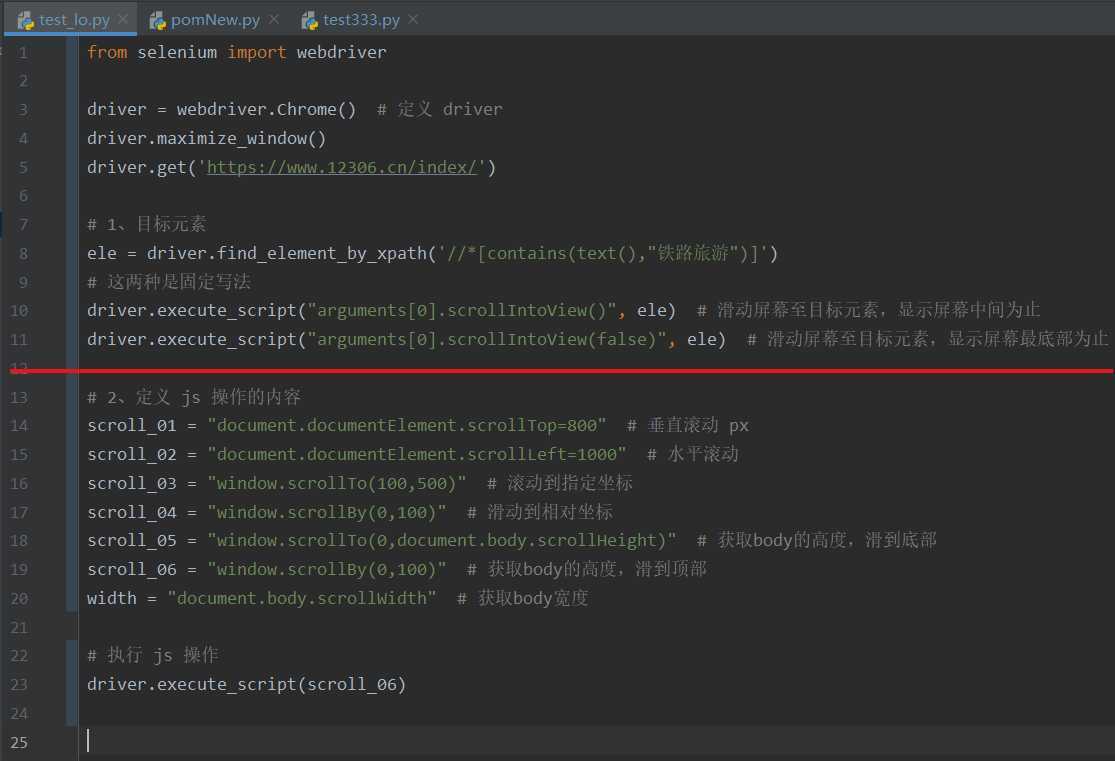Click the '# 垂直滚动 px' comment
The height and width of the screenshot is (761, 1115).
coord(688,426)
